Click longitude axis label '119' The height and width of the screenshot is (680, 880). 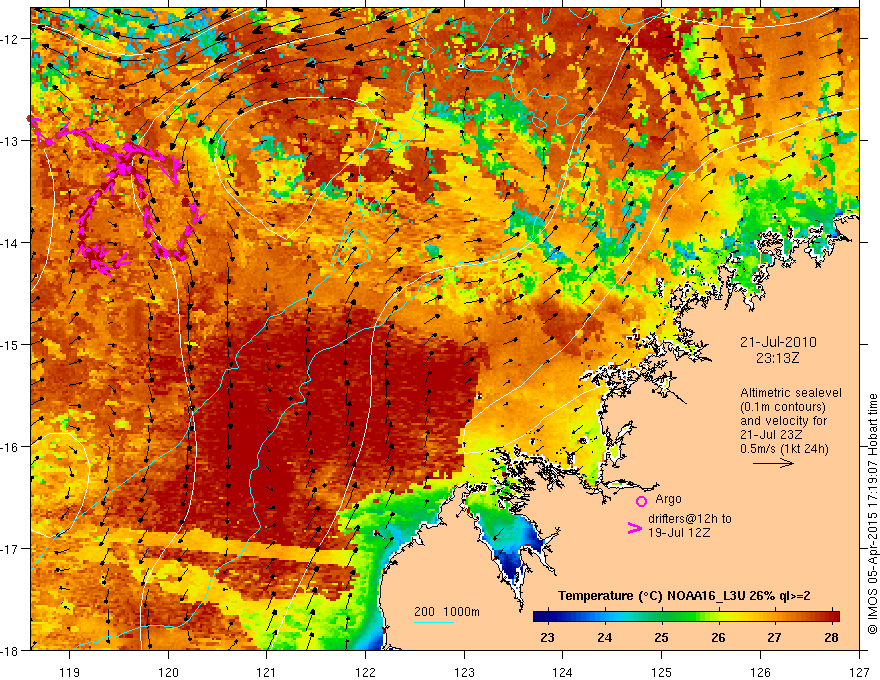pyautogui.click(x=70, y=672)
